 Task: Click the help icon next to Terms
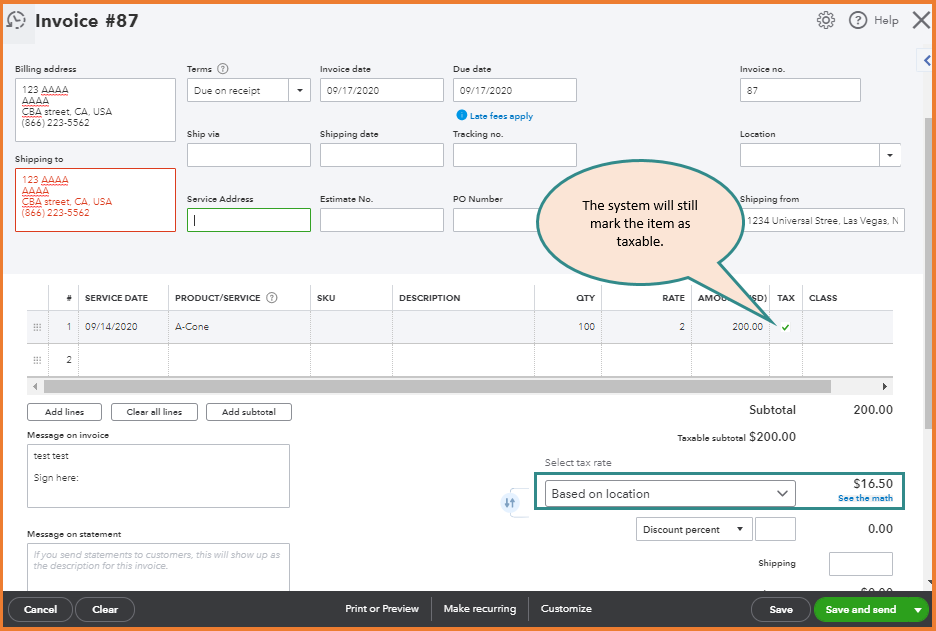point(220,68)
